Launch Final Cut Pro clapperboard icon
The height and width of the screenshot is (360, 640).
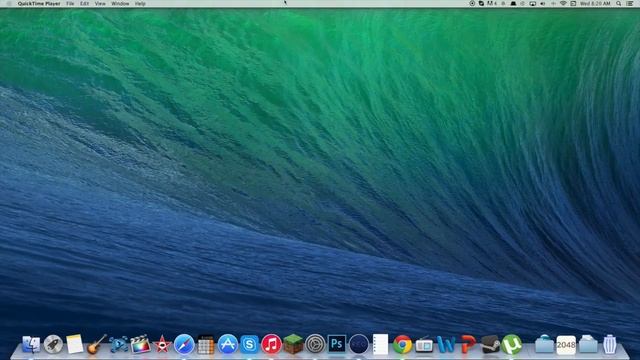click(x=140, y=344)
